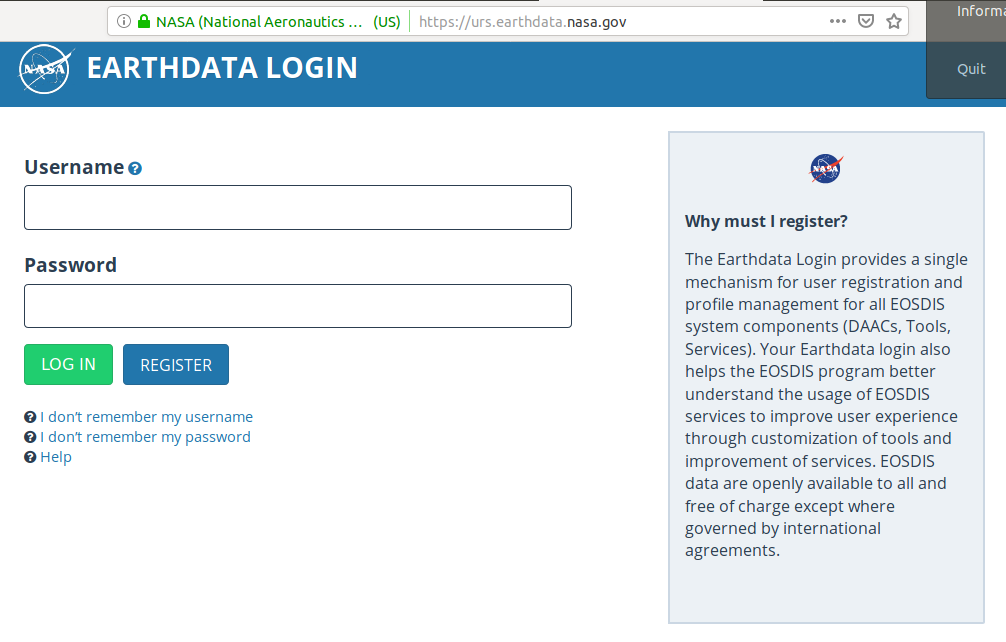Click the question mark beside username recovery link
Screen dimensions: 1006x642
[29, 416]
